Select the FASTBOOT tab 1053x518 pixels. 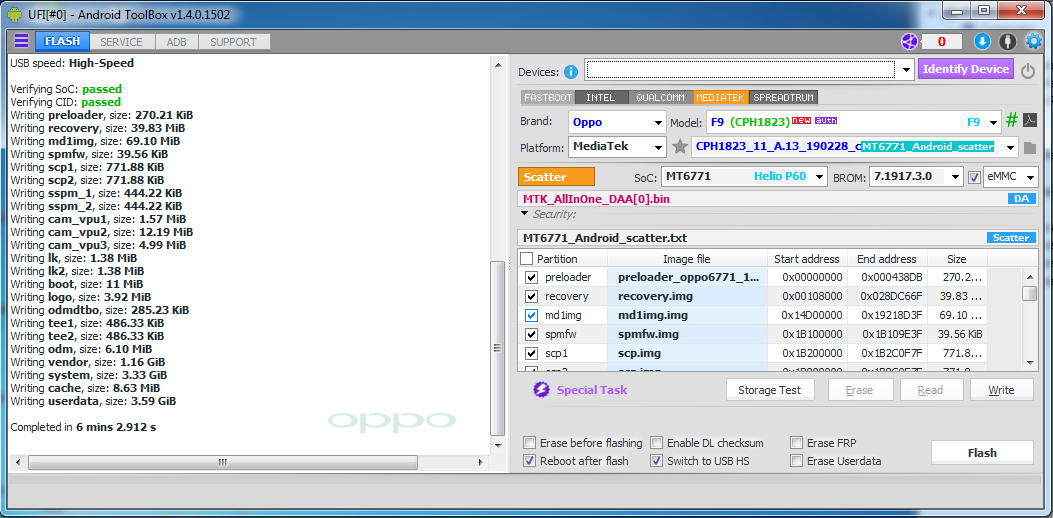click(x=547, y=97)
